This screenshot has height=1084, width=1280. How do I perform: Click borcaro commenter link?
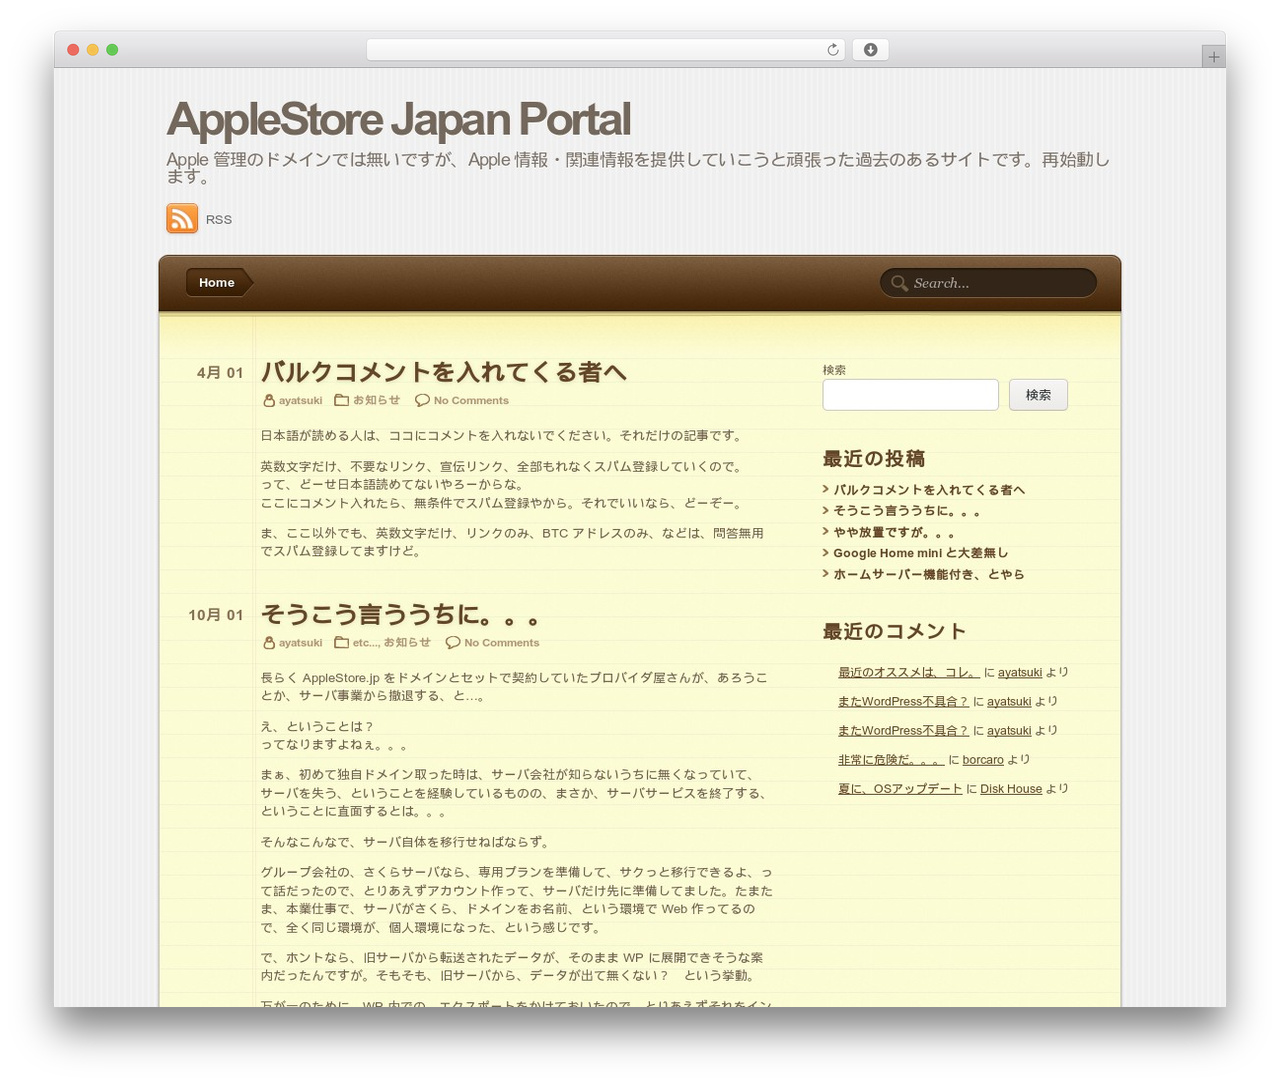pyautogui.click(x=983, y=760)
